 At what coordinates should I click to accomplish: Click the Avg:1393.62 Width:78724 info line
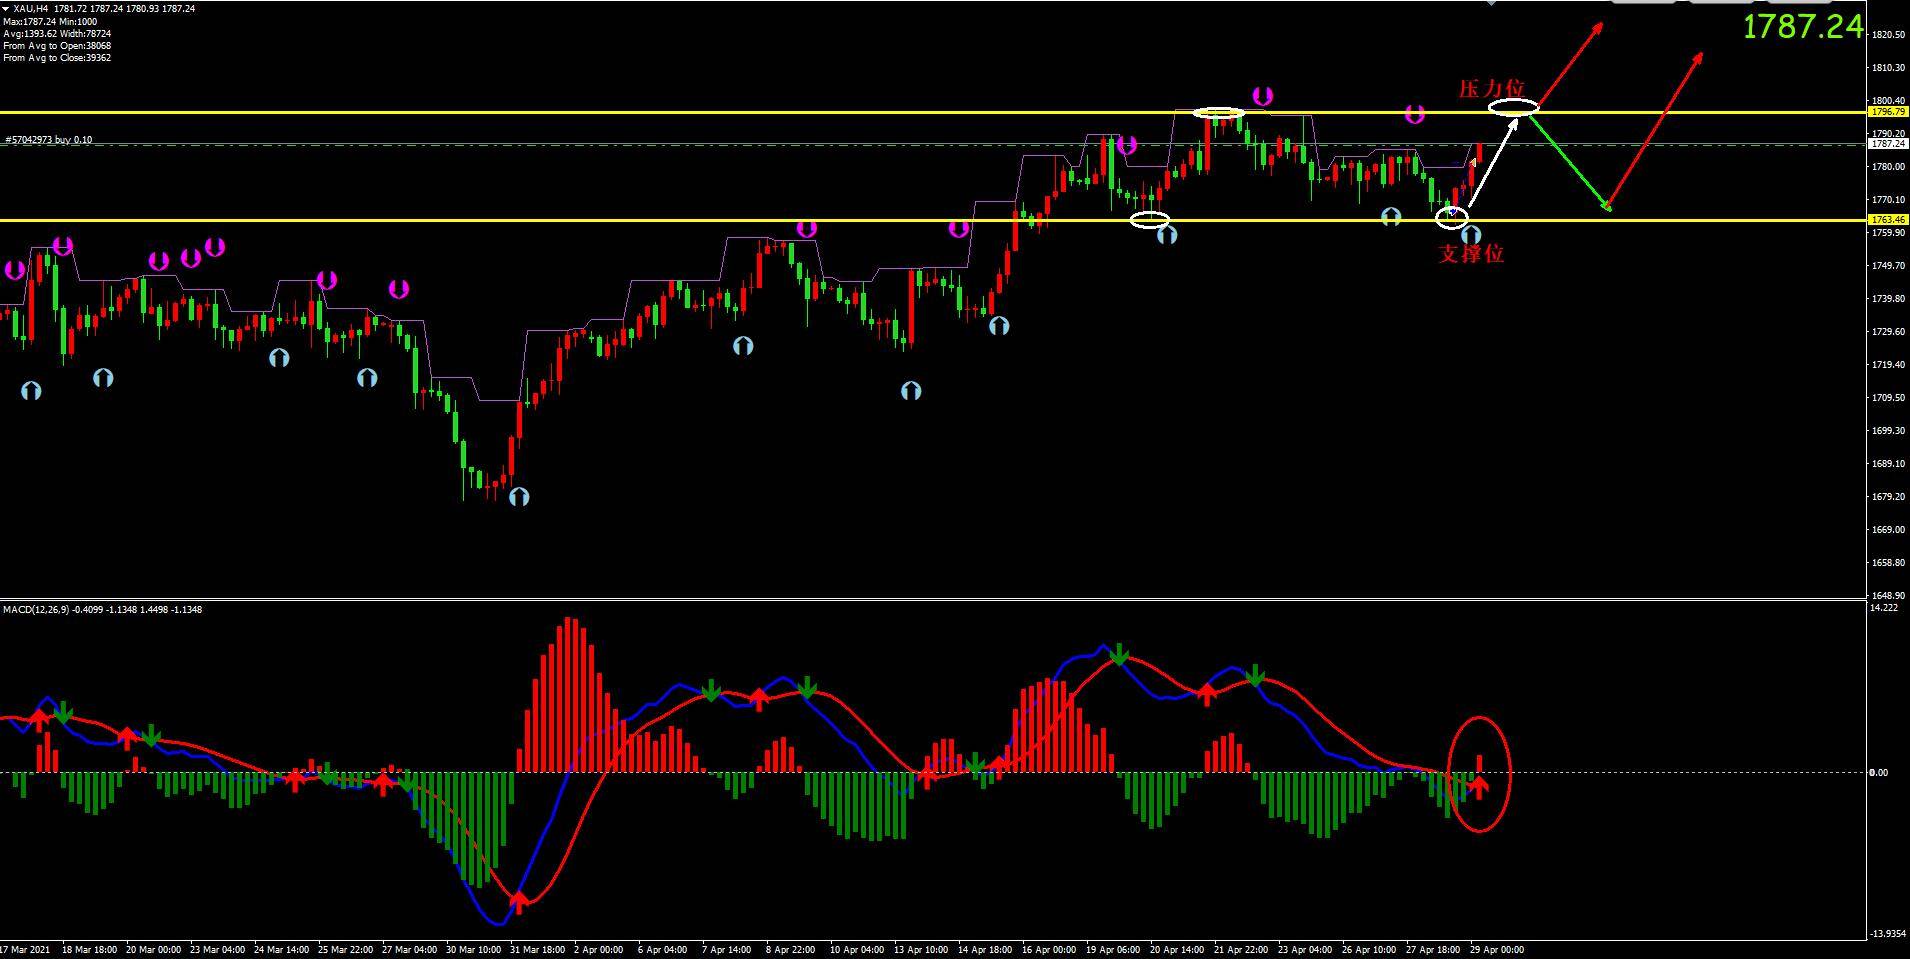(57, 33)
